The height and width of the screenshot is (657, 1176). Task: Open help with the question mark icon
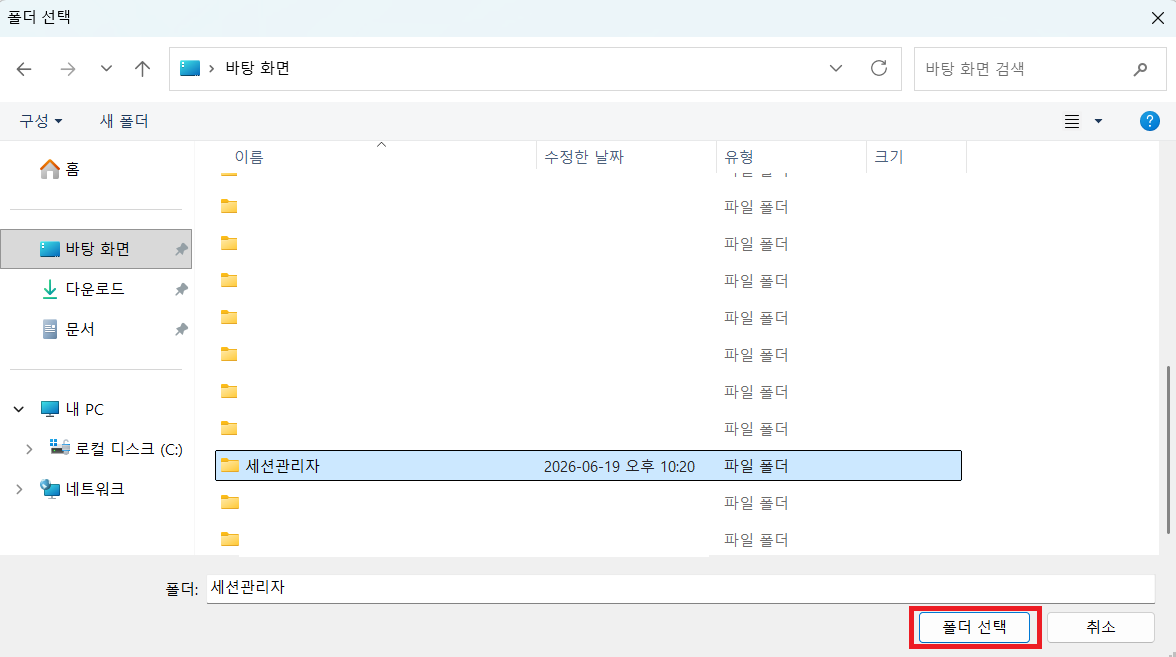tap(1149, 121)
